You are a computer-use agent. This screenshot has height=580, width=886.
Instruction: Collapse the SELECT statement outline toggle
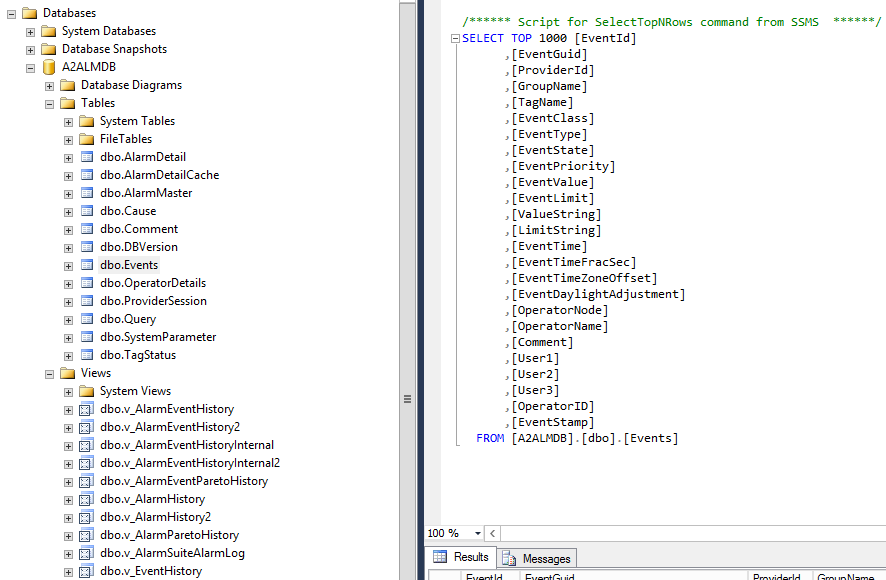(455, 39)
